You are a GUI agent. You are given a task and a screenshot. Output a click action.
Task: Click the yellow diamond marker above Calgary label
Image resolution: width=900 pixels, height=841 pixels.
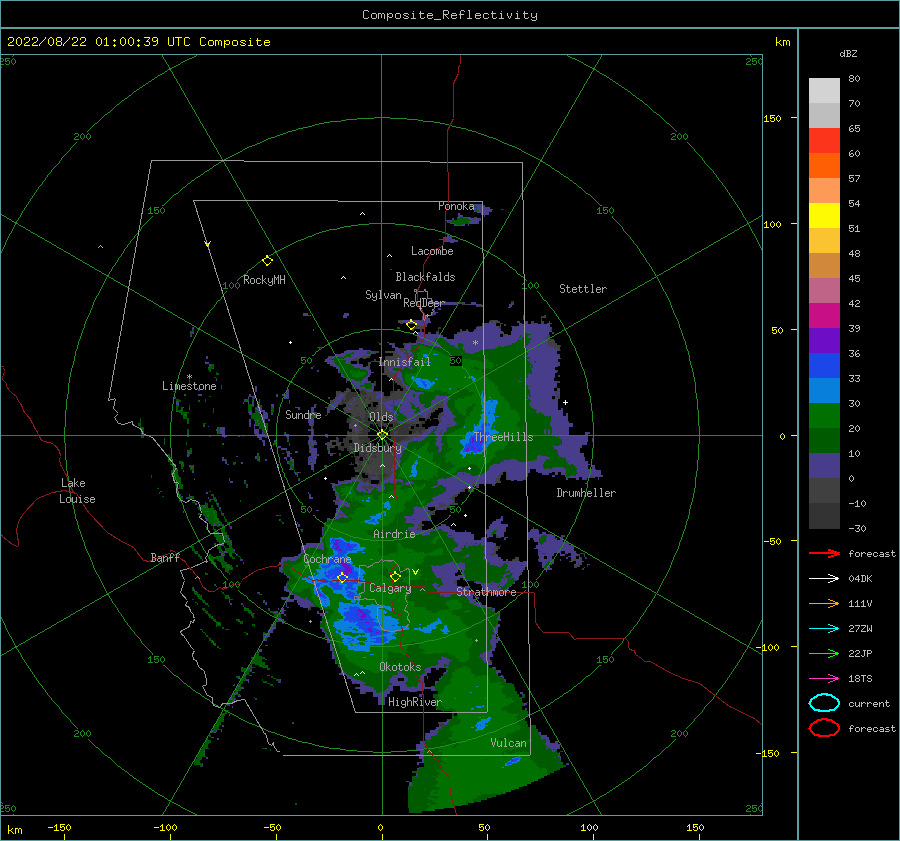pos(395,576)
